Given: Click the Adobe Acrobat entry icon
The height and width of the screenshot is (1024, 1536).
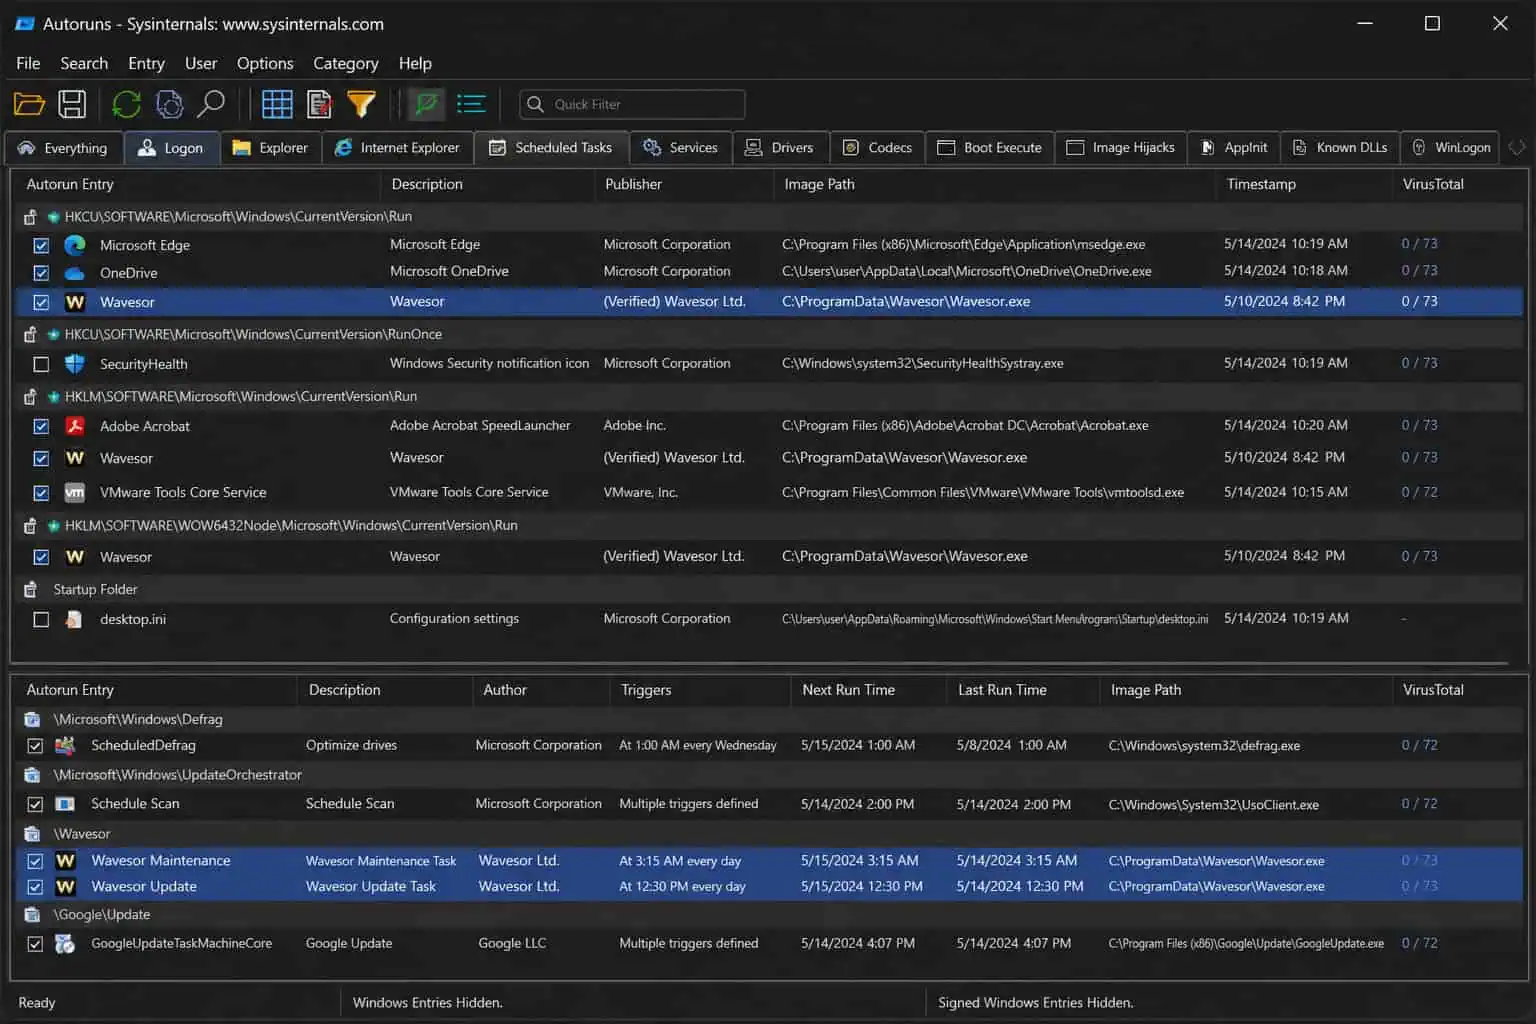Looking at the screenshot, I should pos(75,426).
